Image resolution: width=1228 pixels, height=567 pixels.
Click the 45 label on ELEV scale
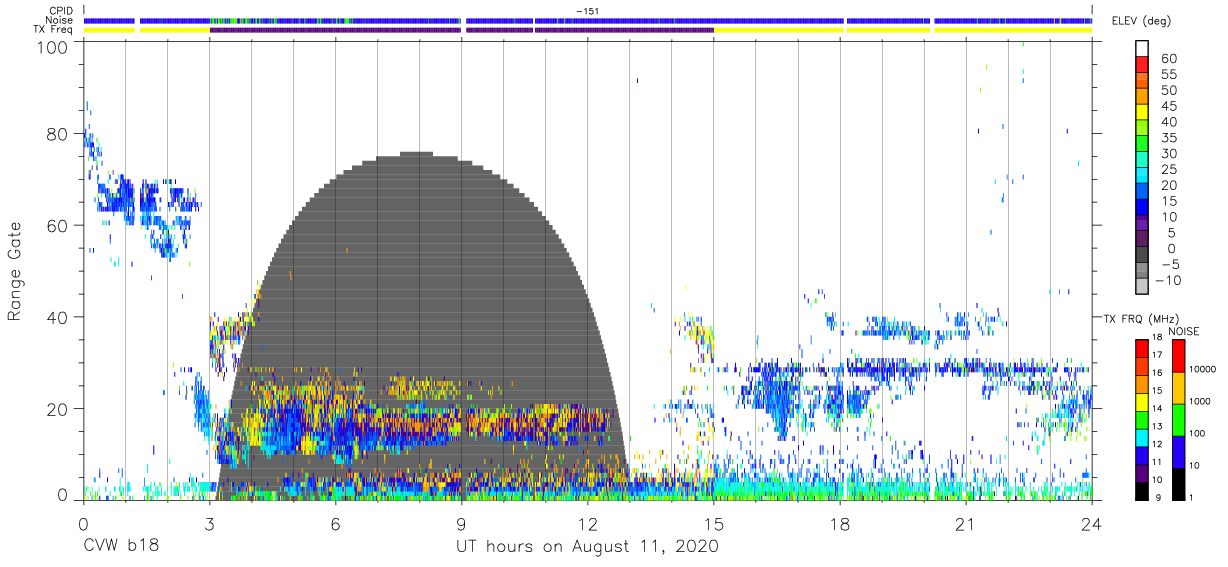(1169, 106)
